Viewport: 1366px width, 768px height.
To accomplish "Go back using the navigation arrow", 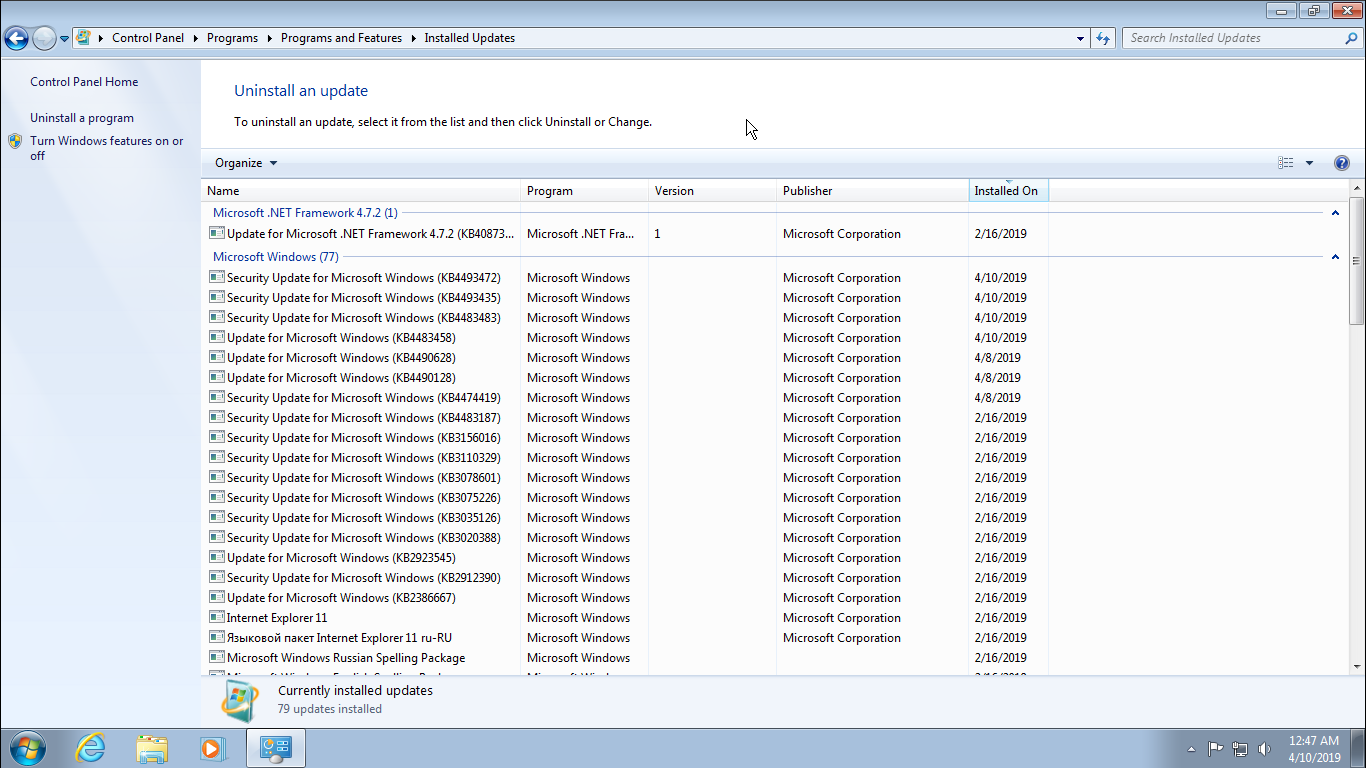I will [16, 38].
